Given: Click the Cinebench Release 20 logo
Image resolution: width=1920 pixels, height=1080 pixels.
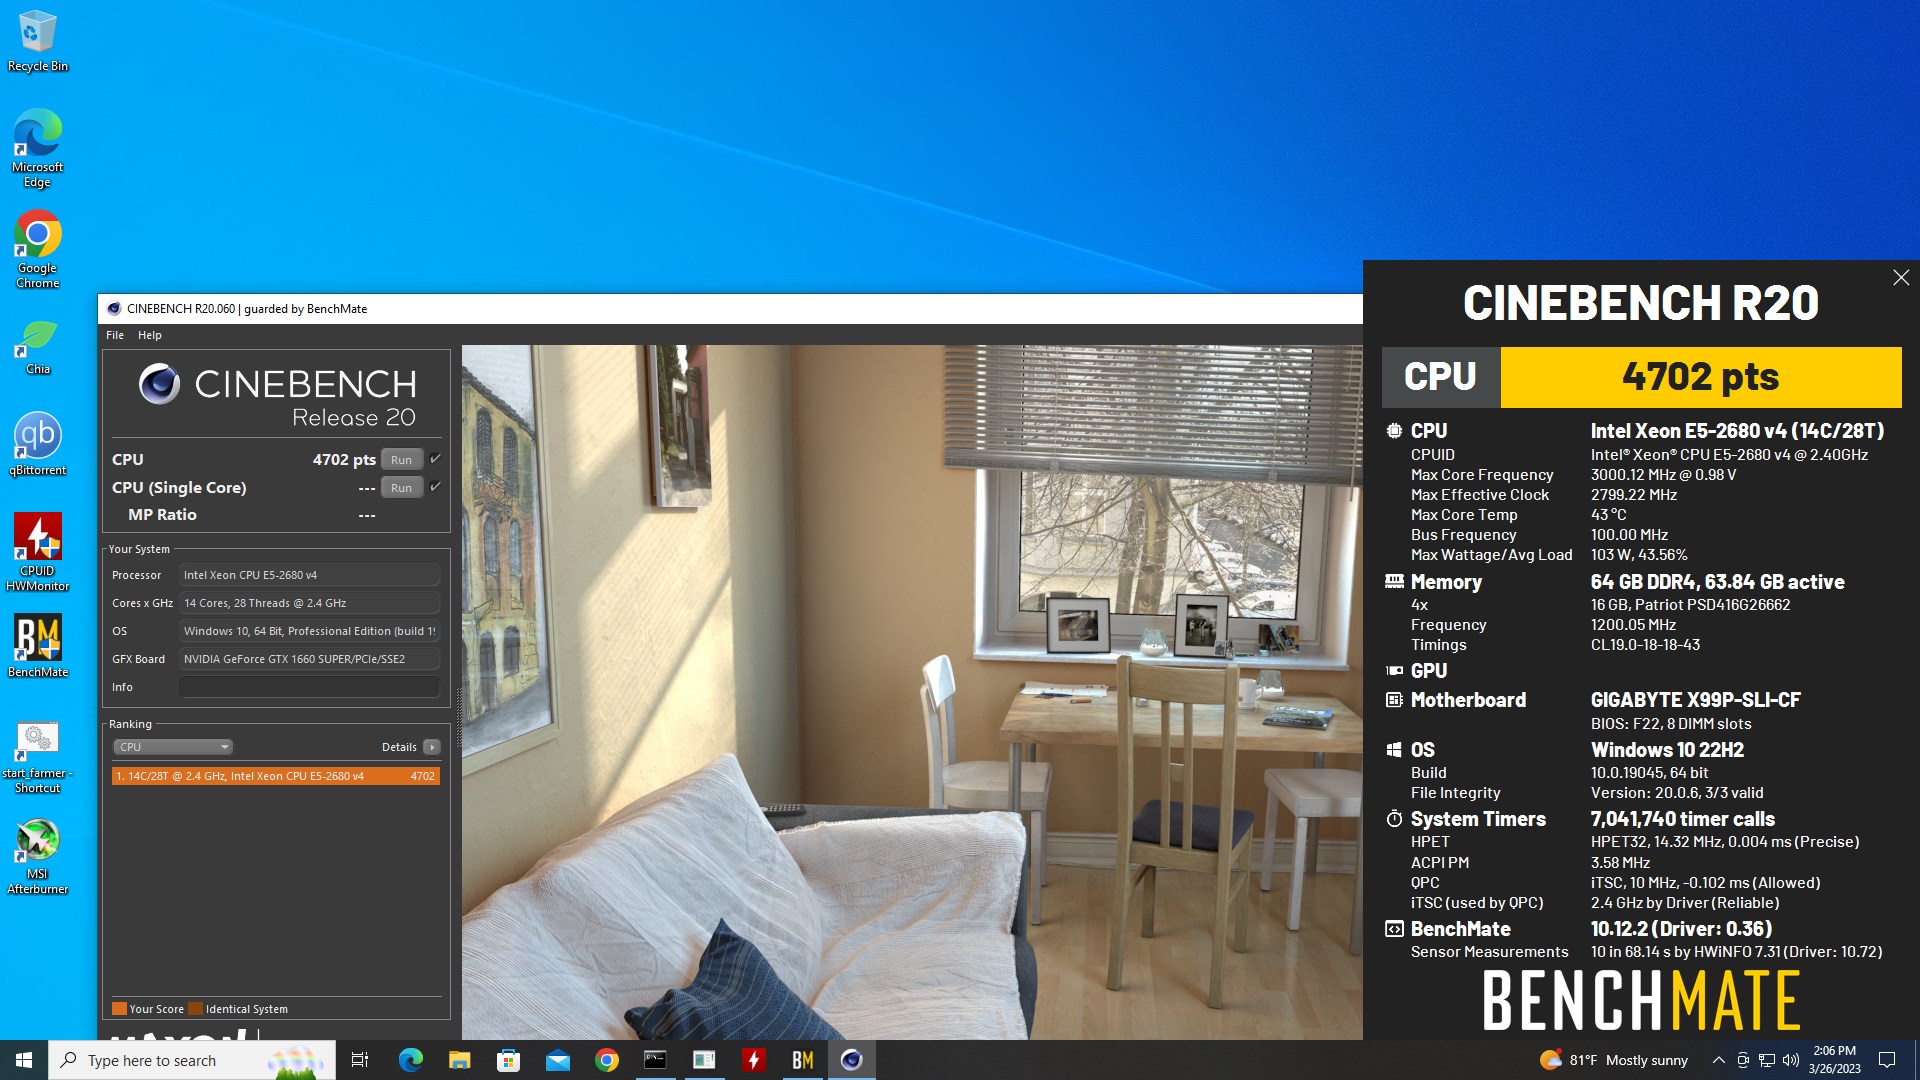Looking at the screenshot, I should coord(277,397).
